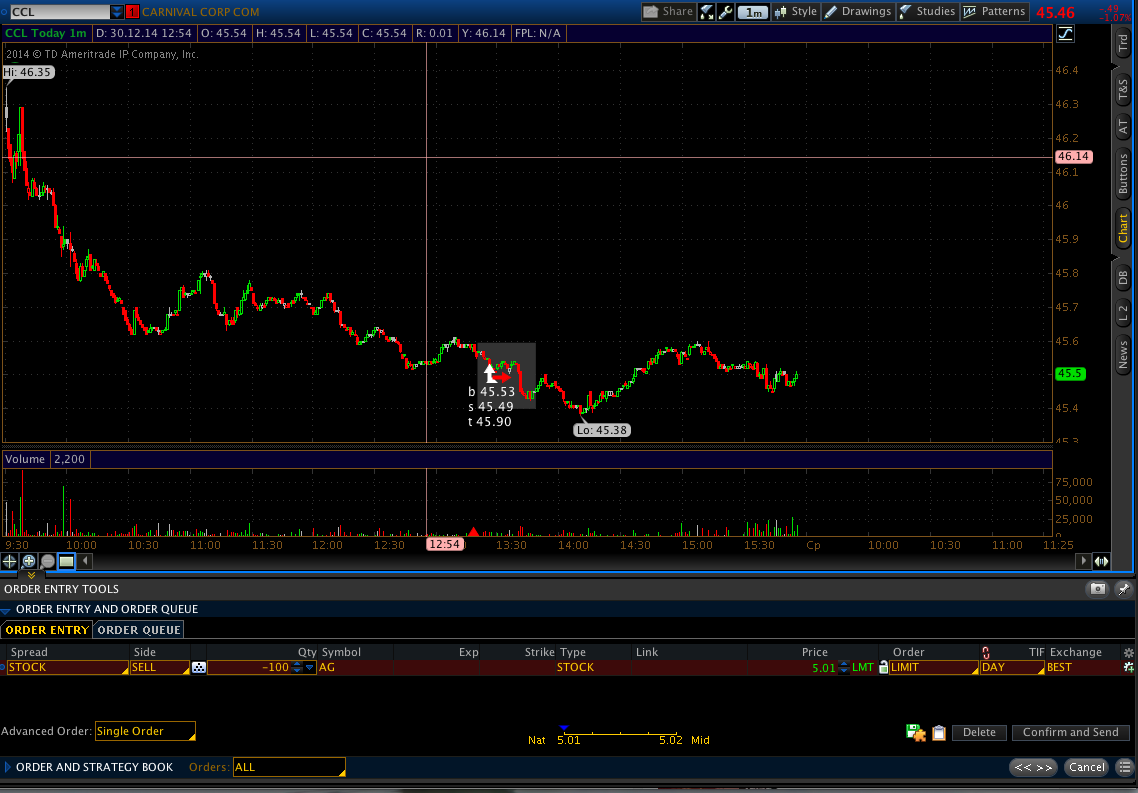The width and height of the screenshot is (1138, 793).
Task: Click the price slider between Nat and Mid
Action: (x=621, y=733)
